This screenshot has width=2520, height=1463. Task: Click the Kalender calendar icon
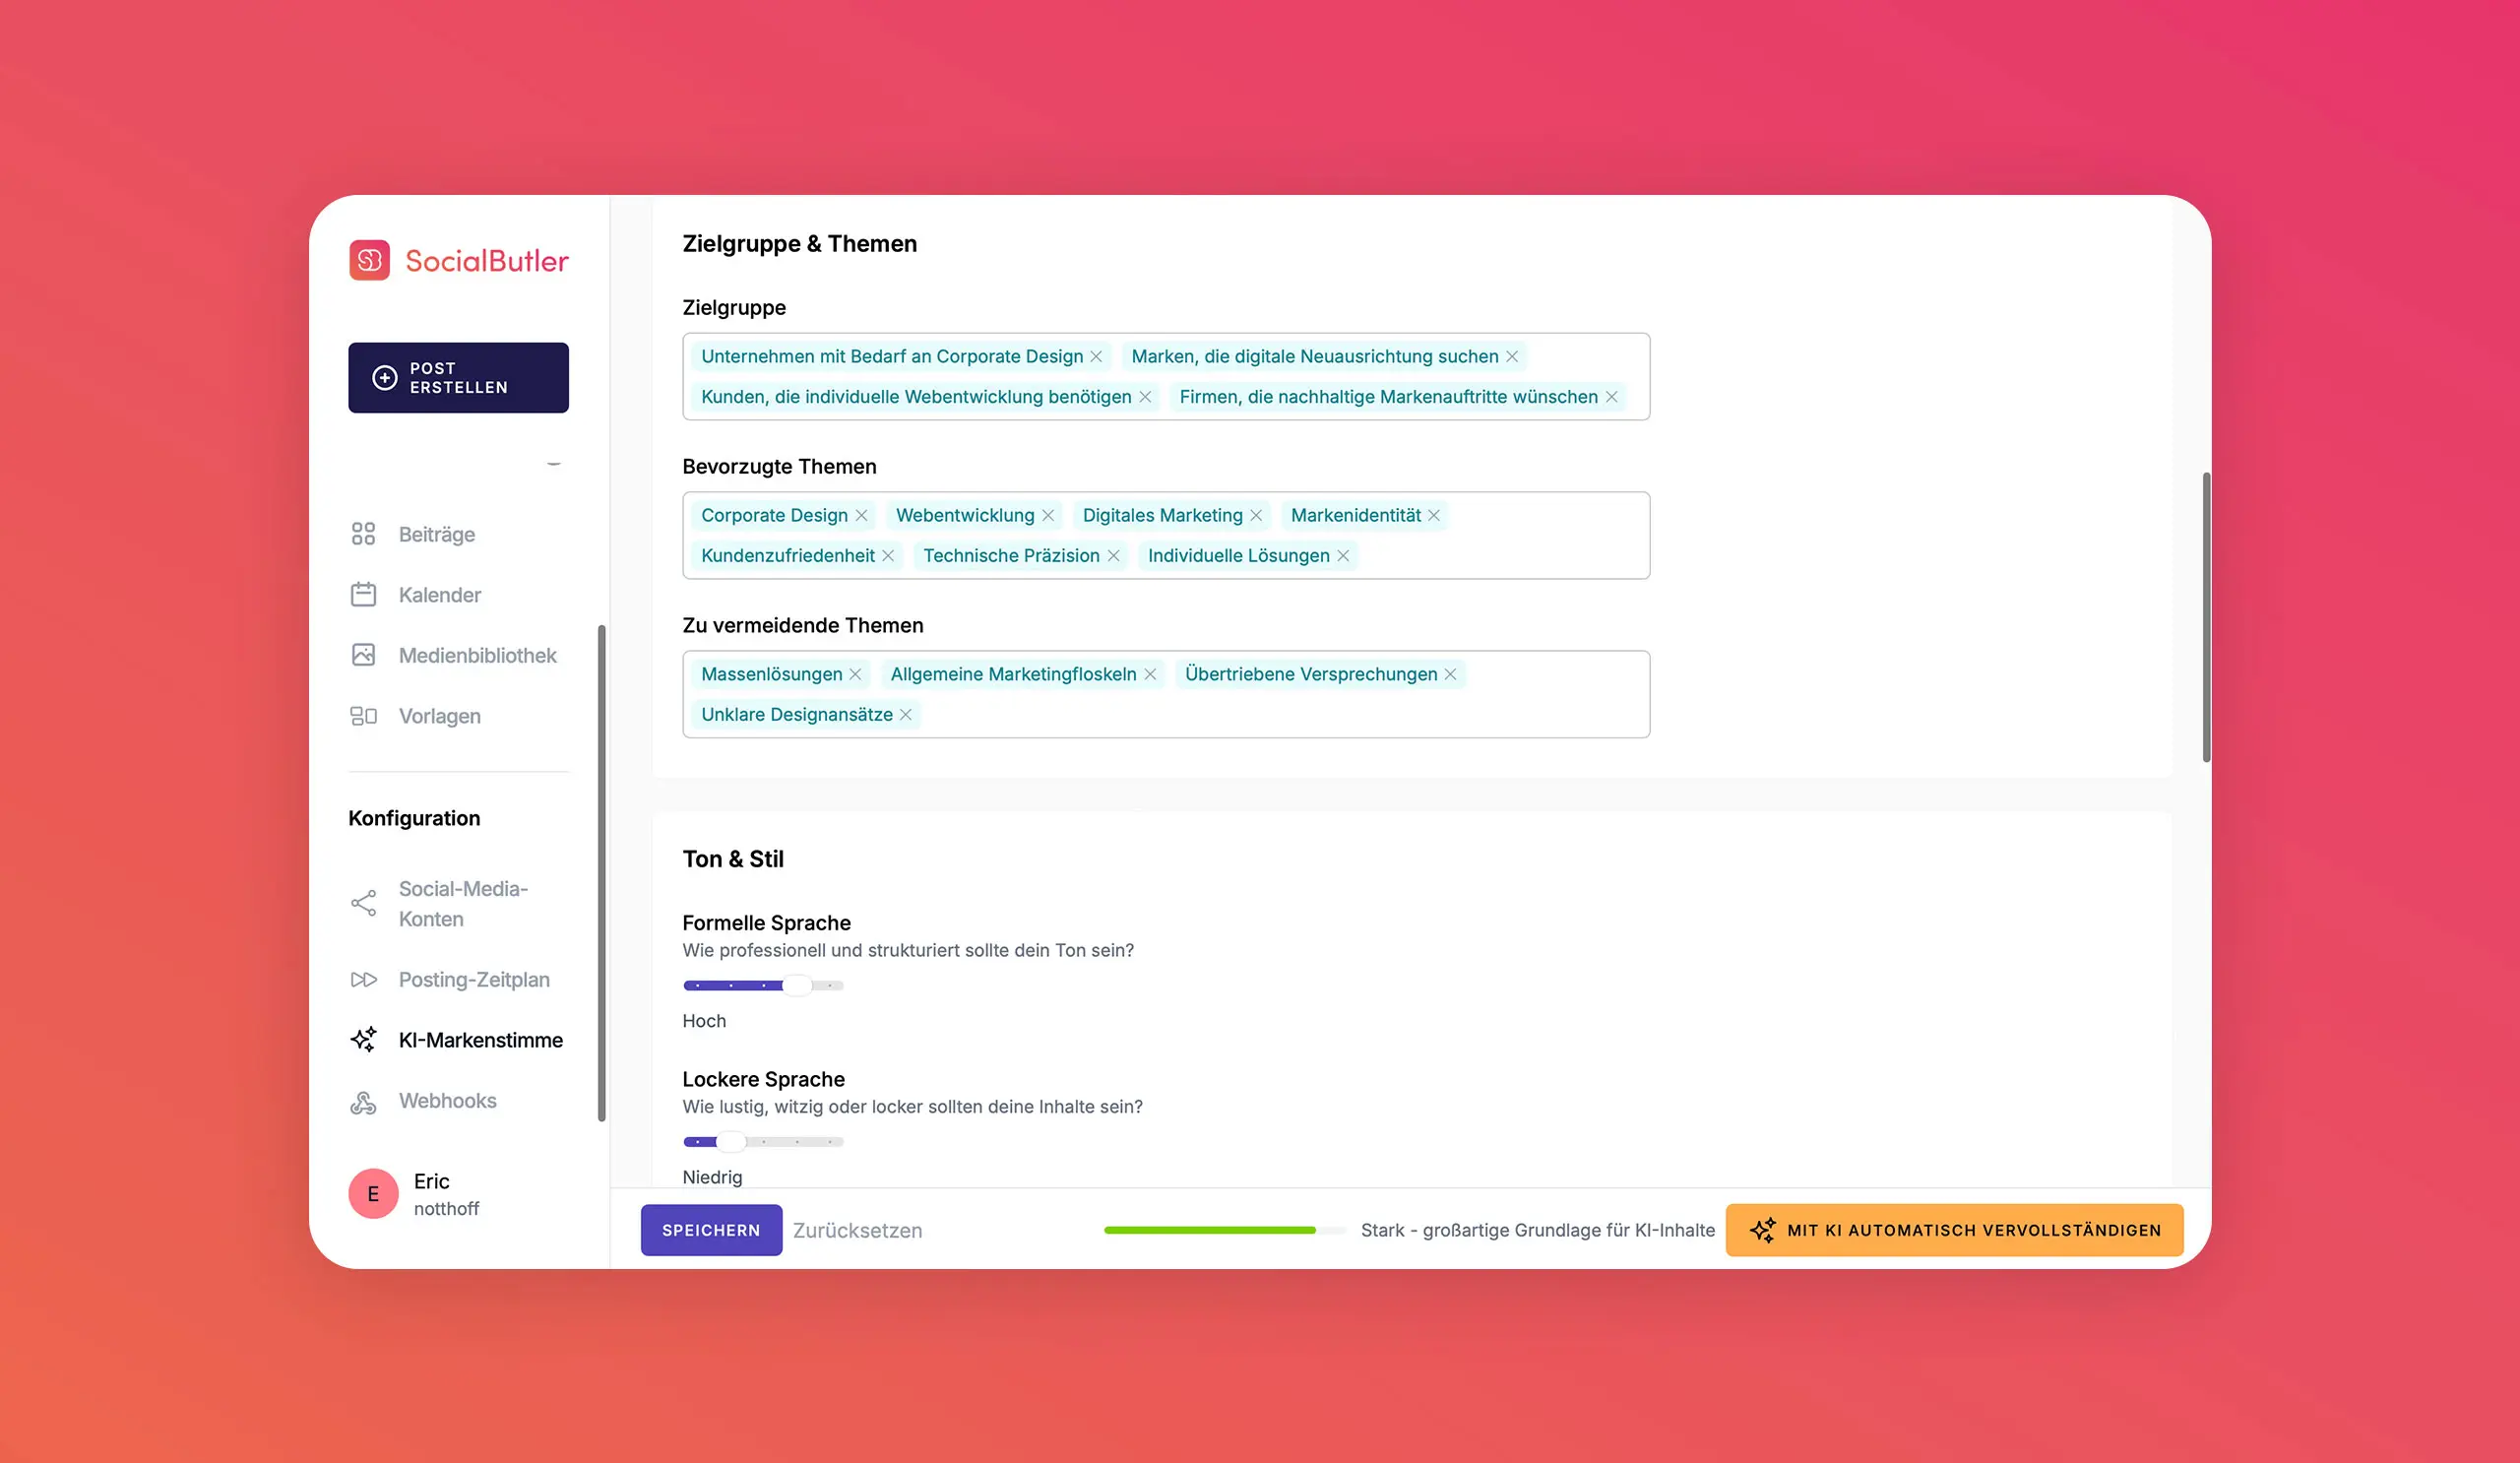(363, 595)
